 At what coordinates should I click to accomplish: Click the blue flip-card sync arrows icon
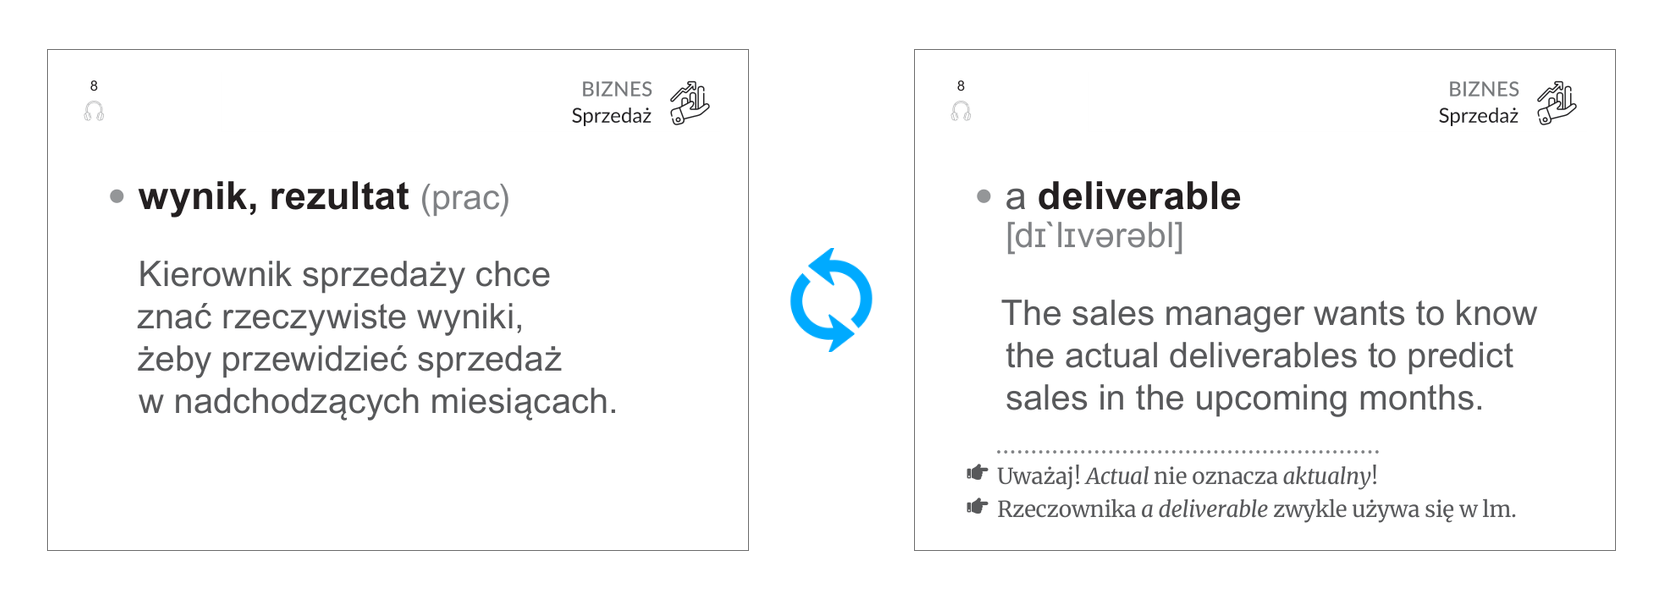[831, 300]
